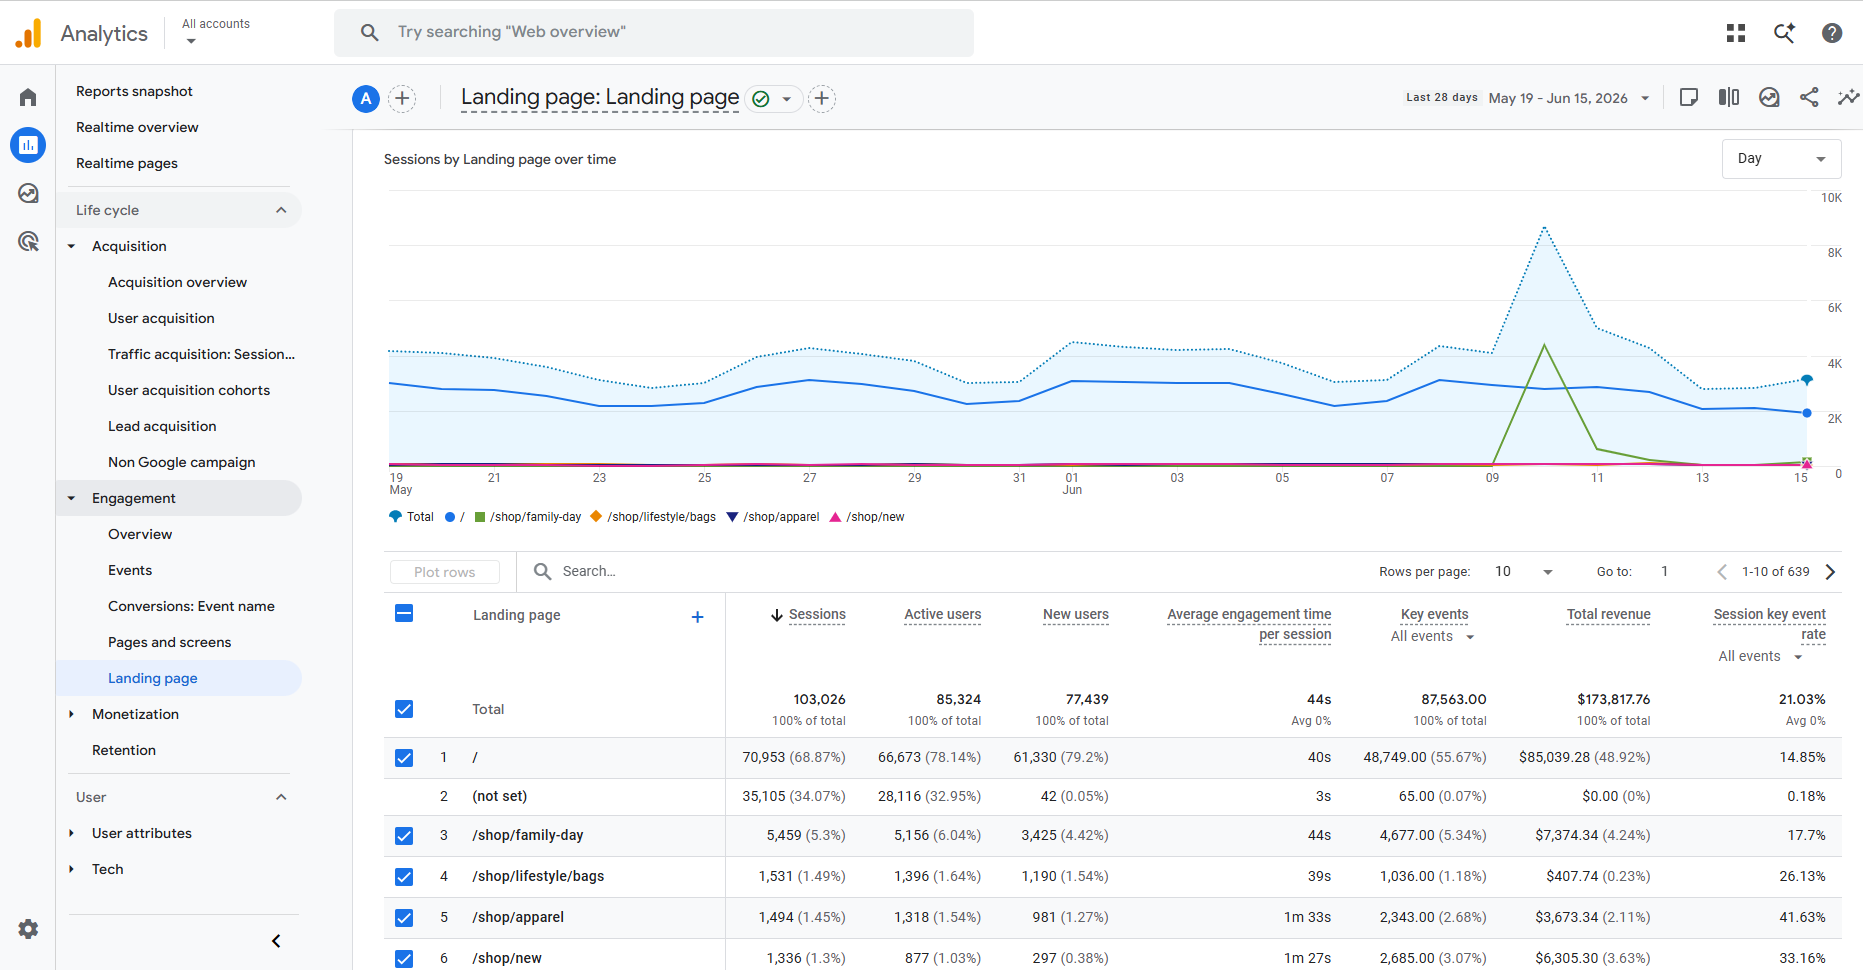Expand the Monetization group

[x=72, y=714]
